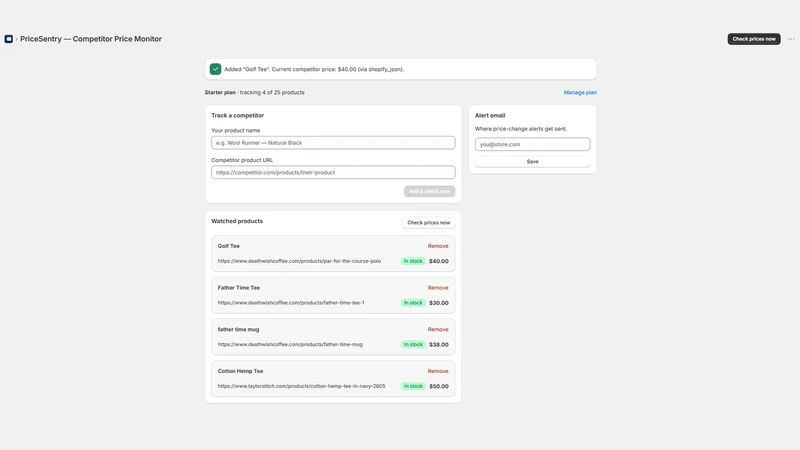Click the Alert email heading

click(490, 115)
